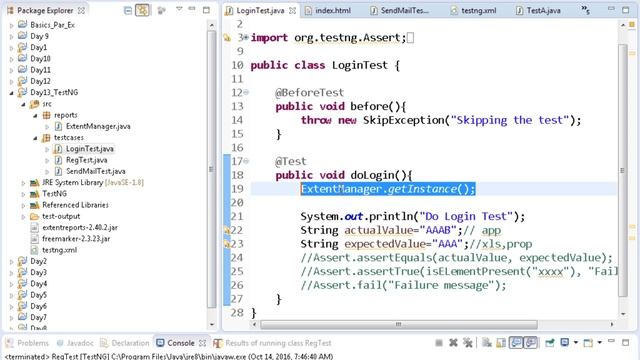Click the Terminate button in Console toolbar

(439, 343)
